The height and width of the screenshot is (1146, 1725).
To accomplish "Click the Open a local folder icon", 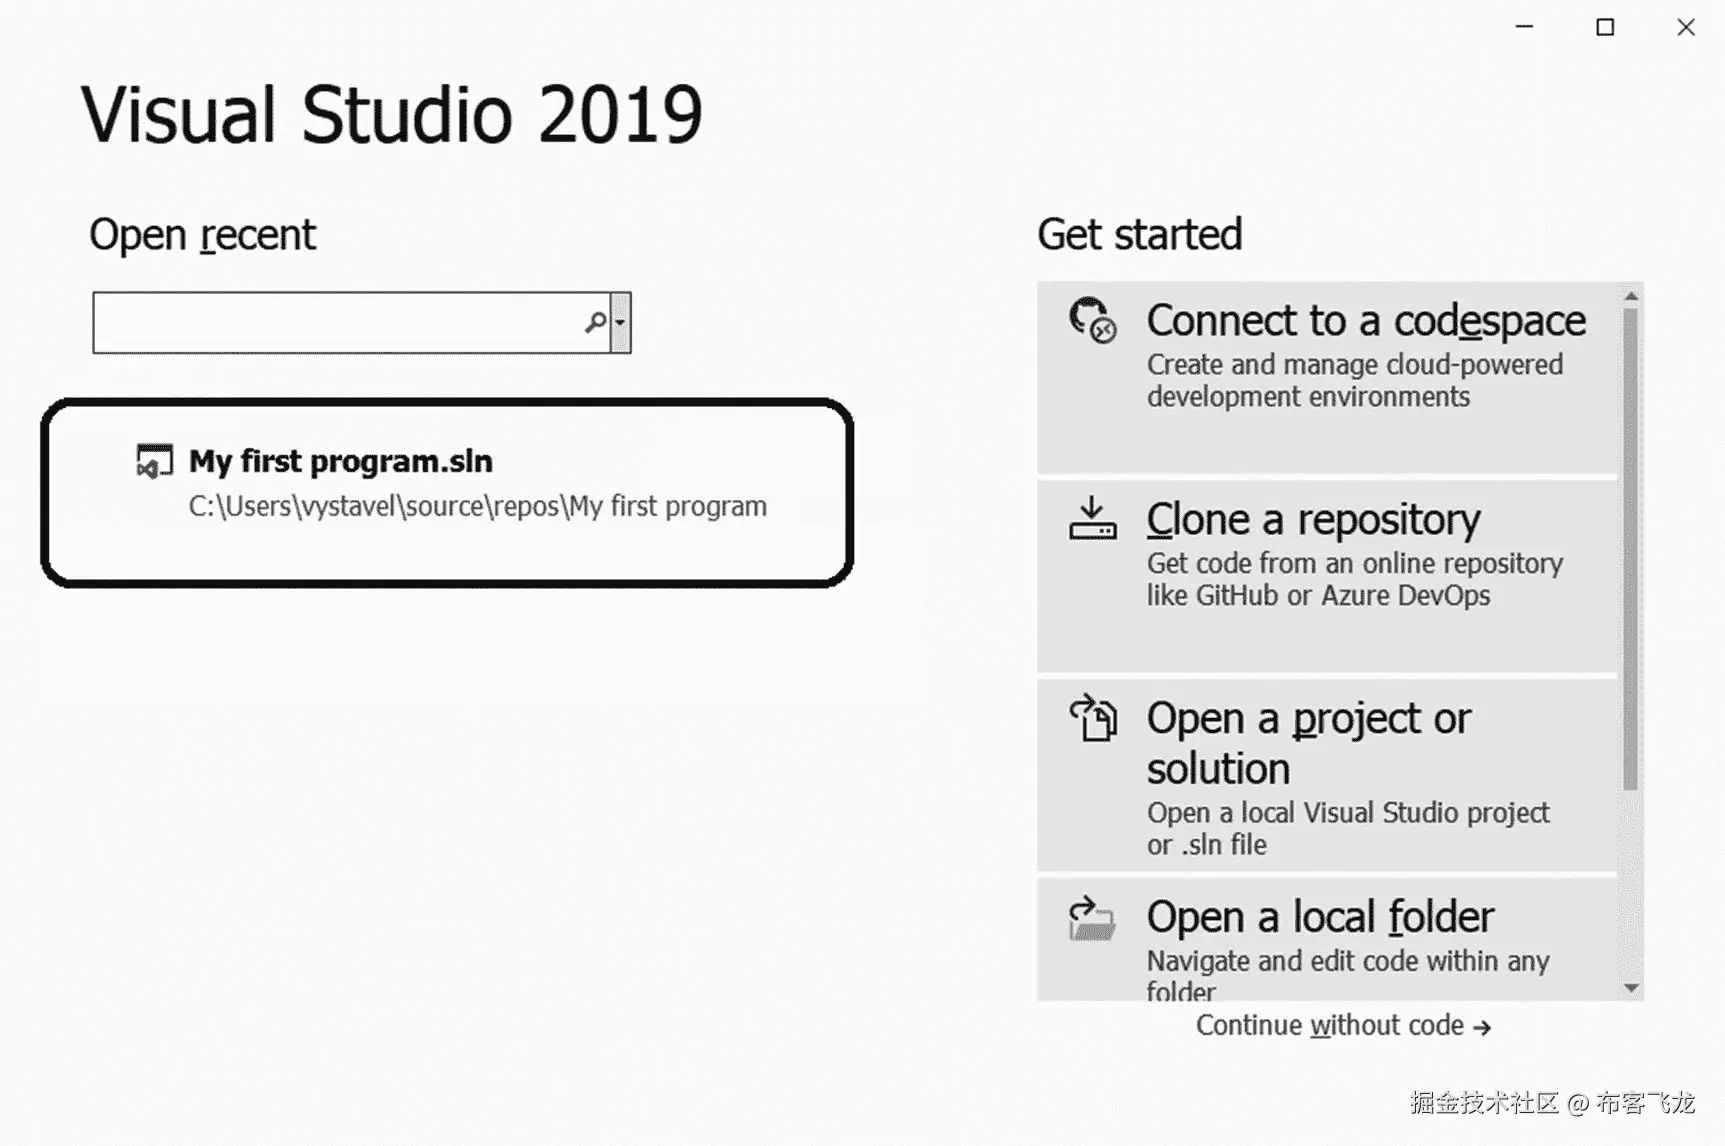I will (1092, 919).
